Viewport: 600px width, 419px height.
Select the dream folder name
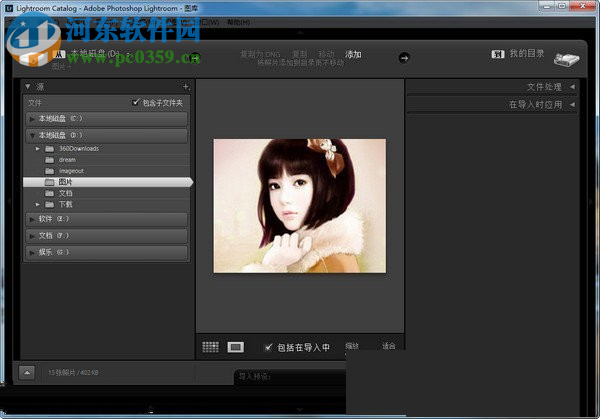coord(67,160)
